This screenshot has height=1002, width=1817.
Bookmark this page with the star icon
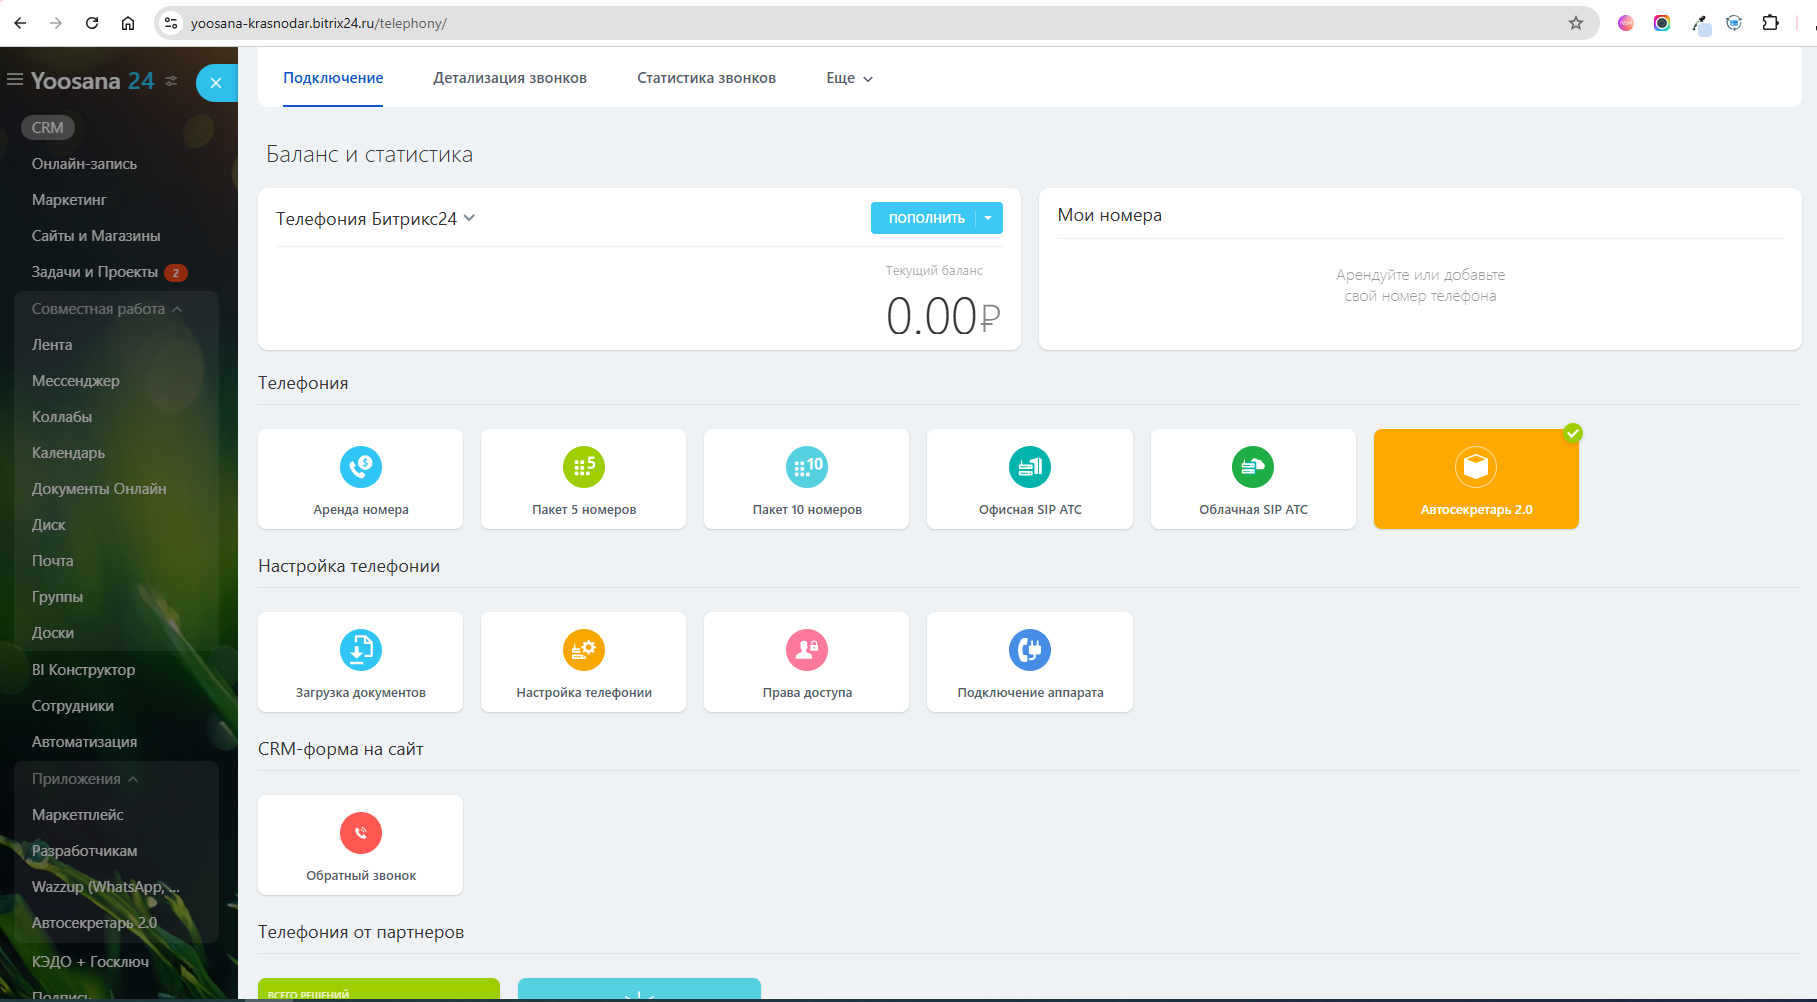(x=1576, y=23)
